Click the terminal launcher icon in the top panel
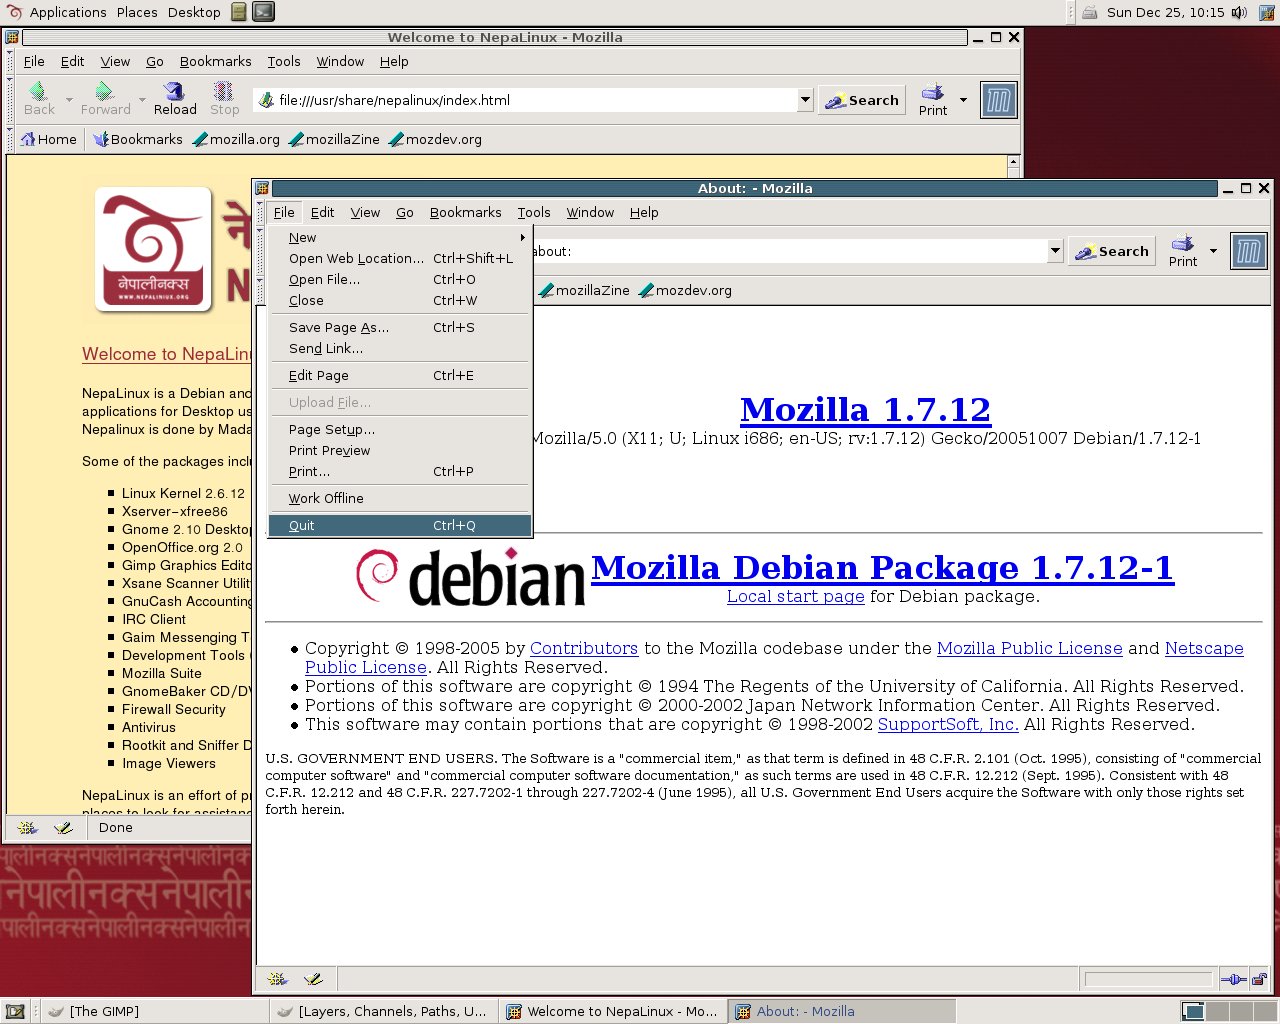The image size is (1280, 1024). 263,12
